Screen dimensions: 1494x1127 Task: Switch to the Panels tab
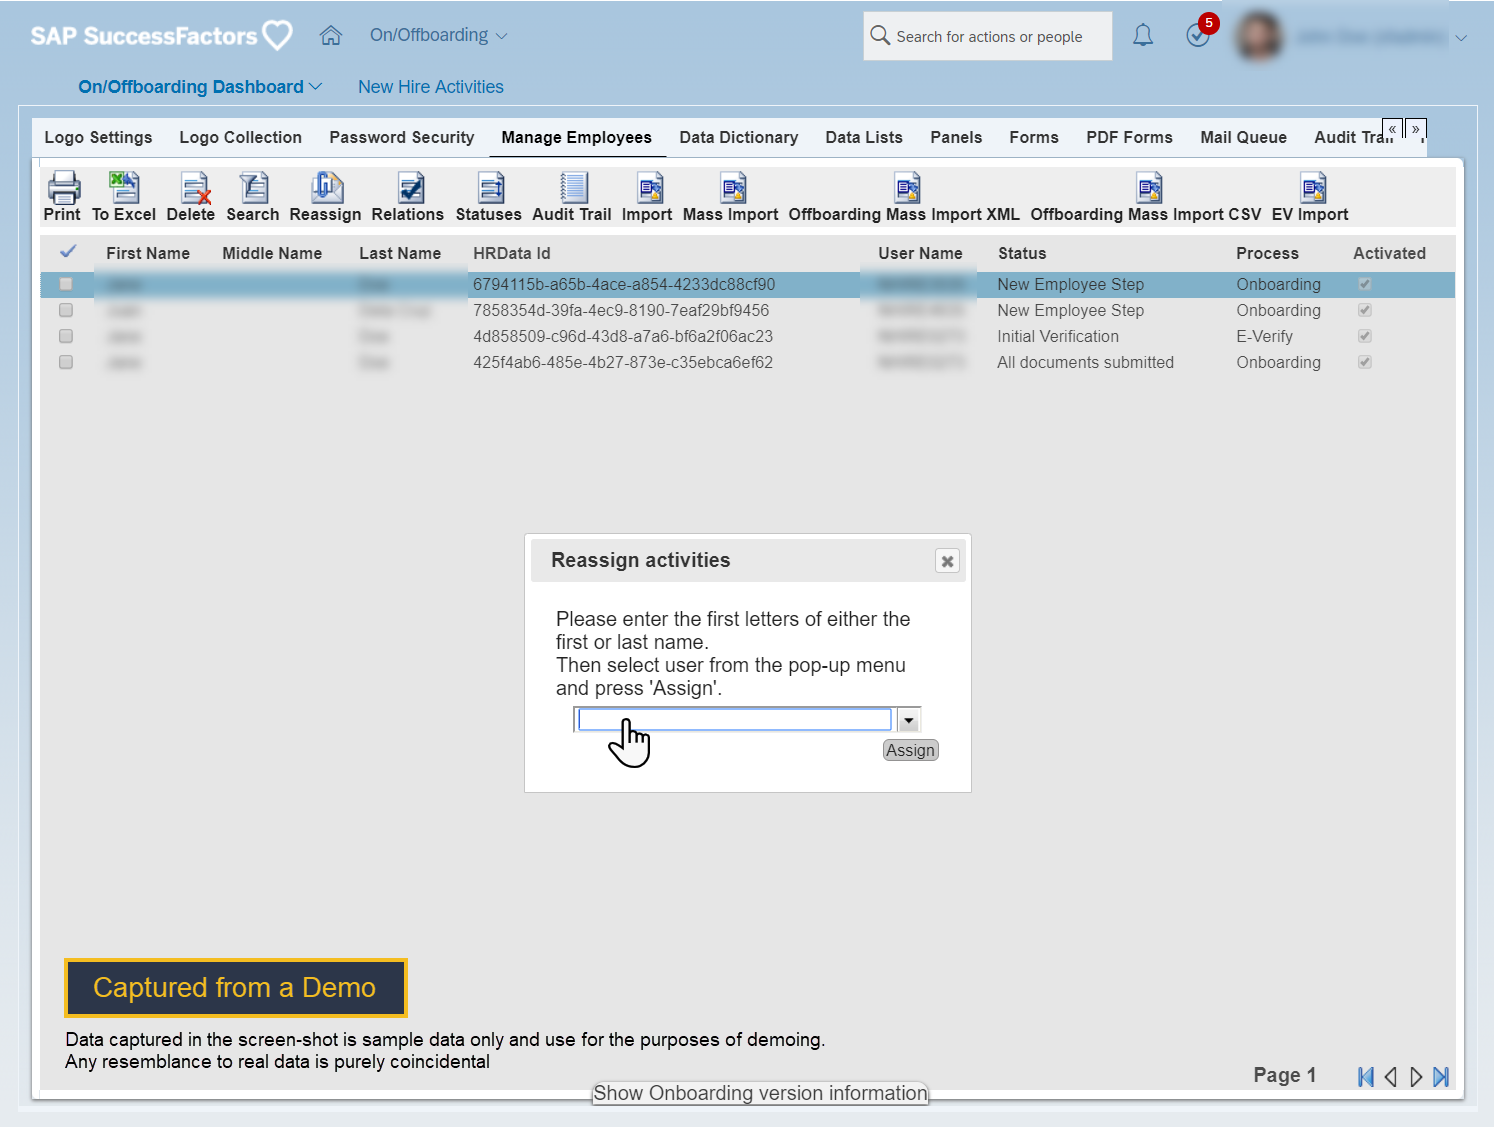956,137
